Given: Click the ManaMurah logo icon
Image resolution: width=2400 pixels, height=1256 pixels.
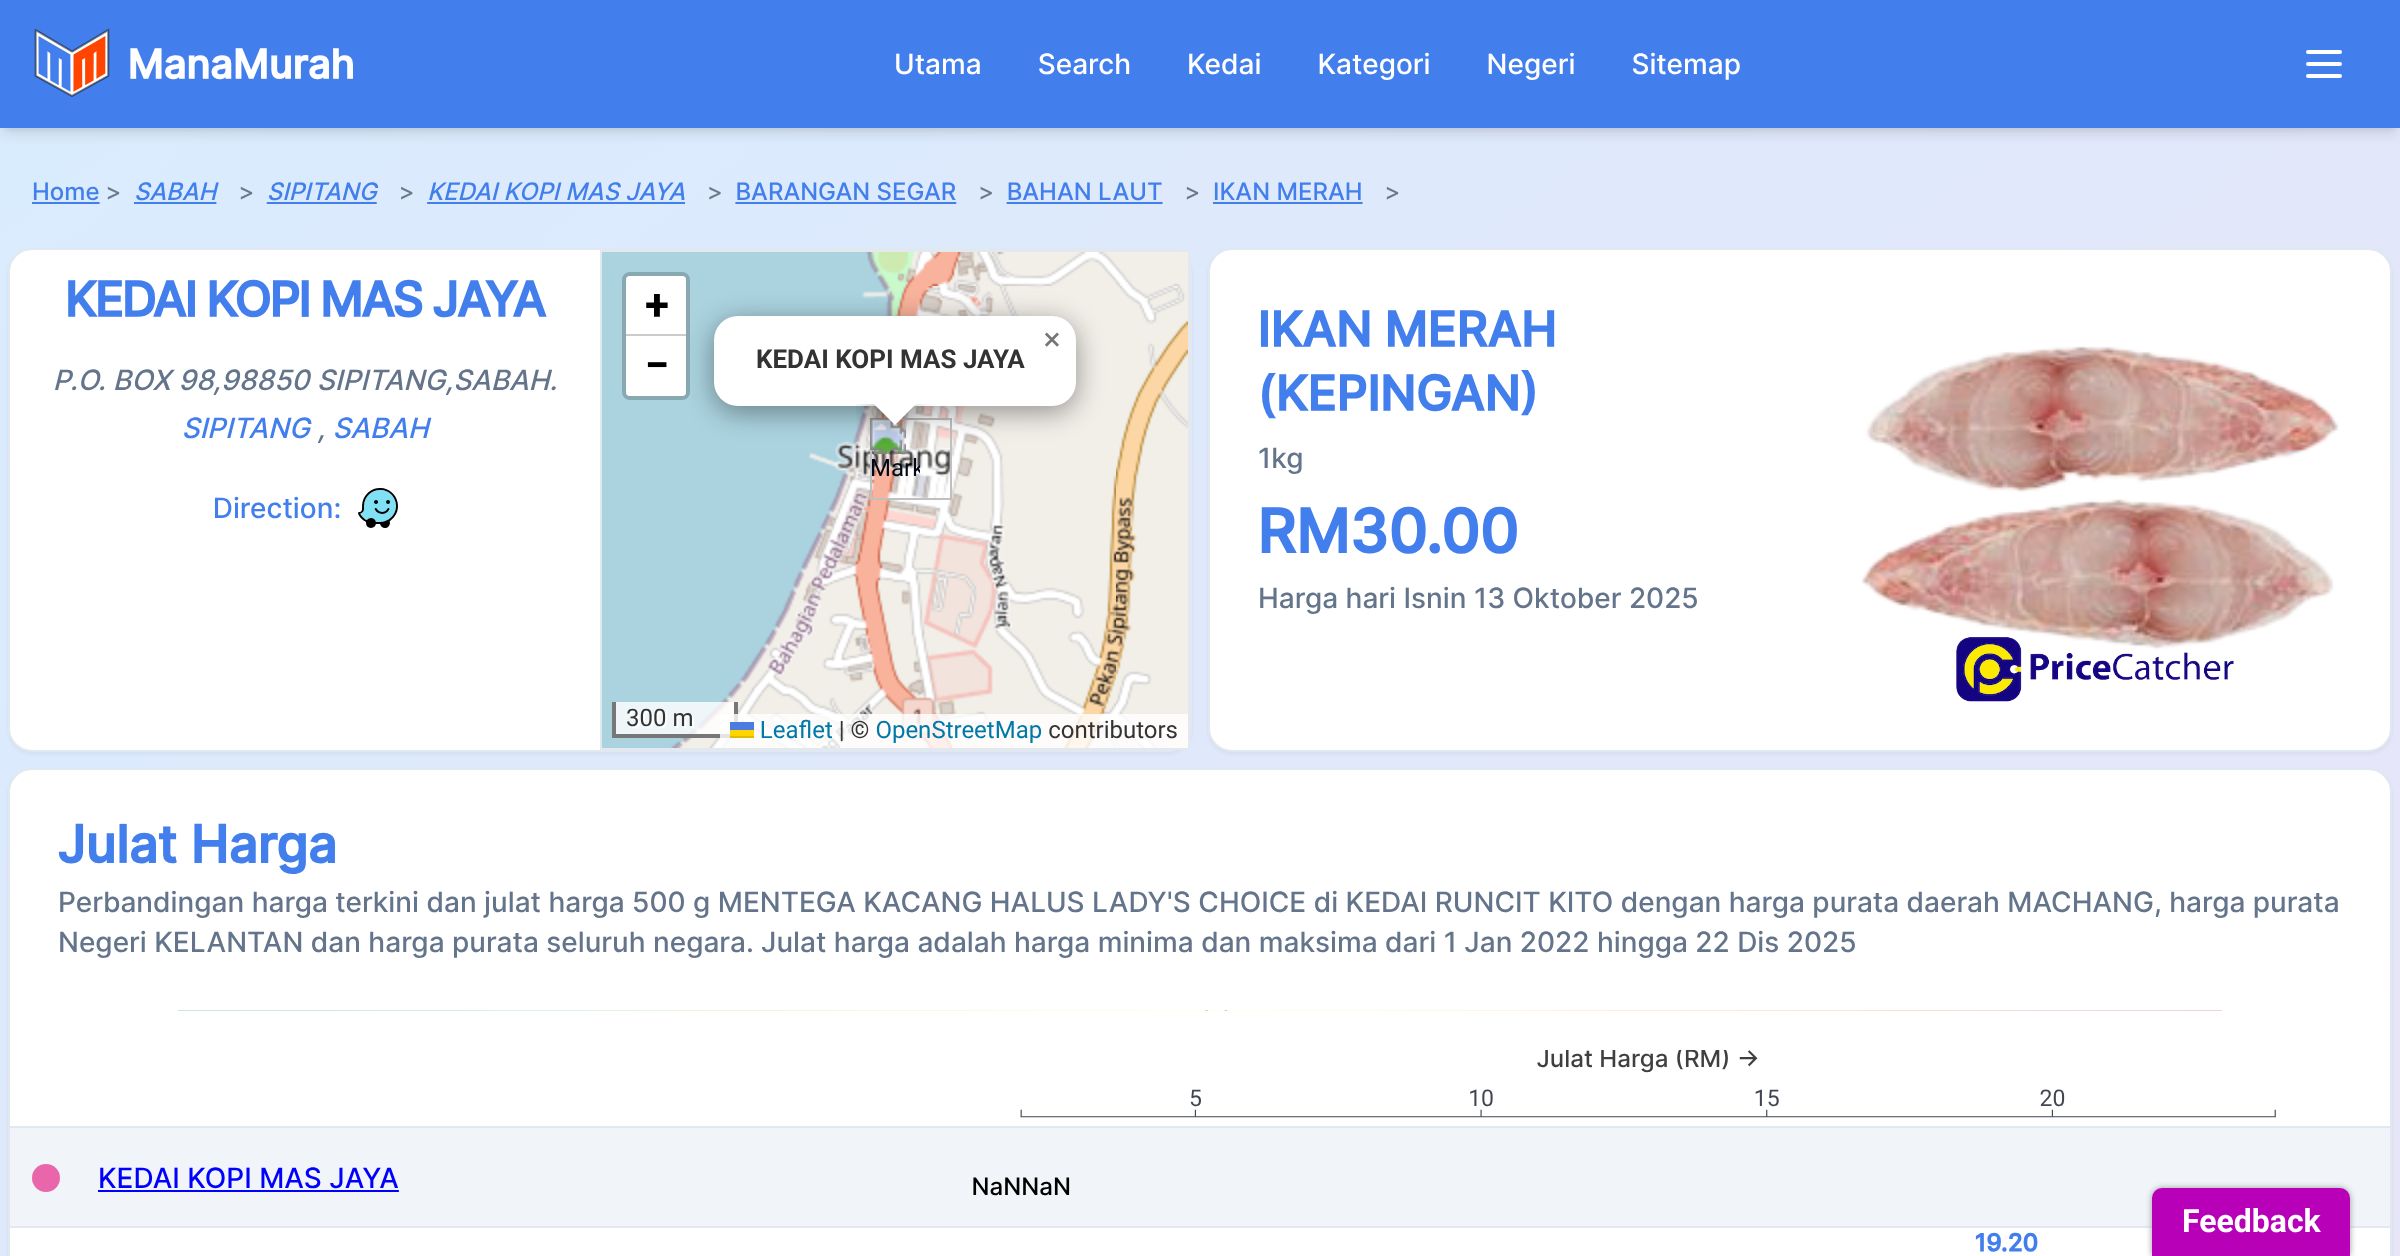Looking at the screenshot, I should click(x=71, y=63).
